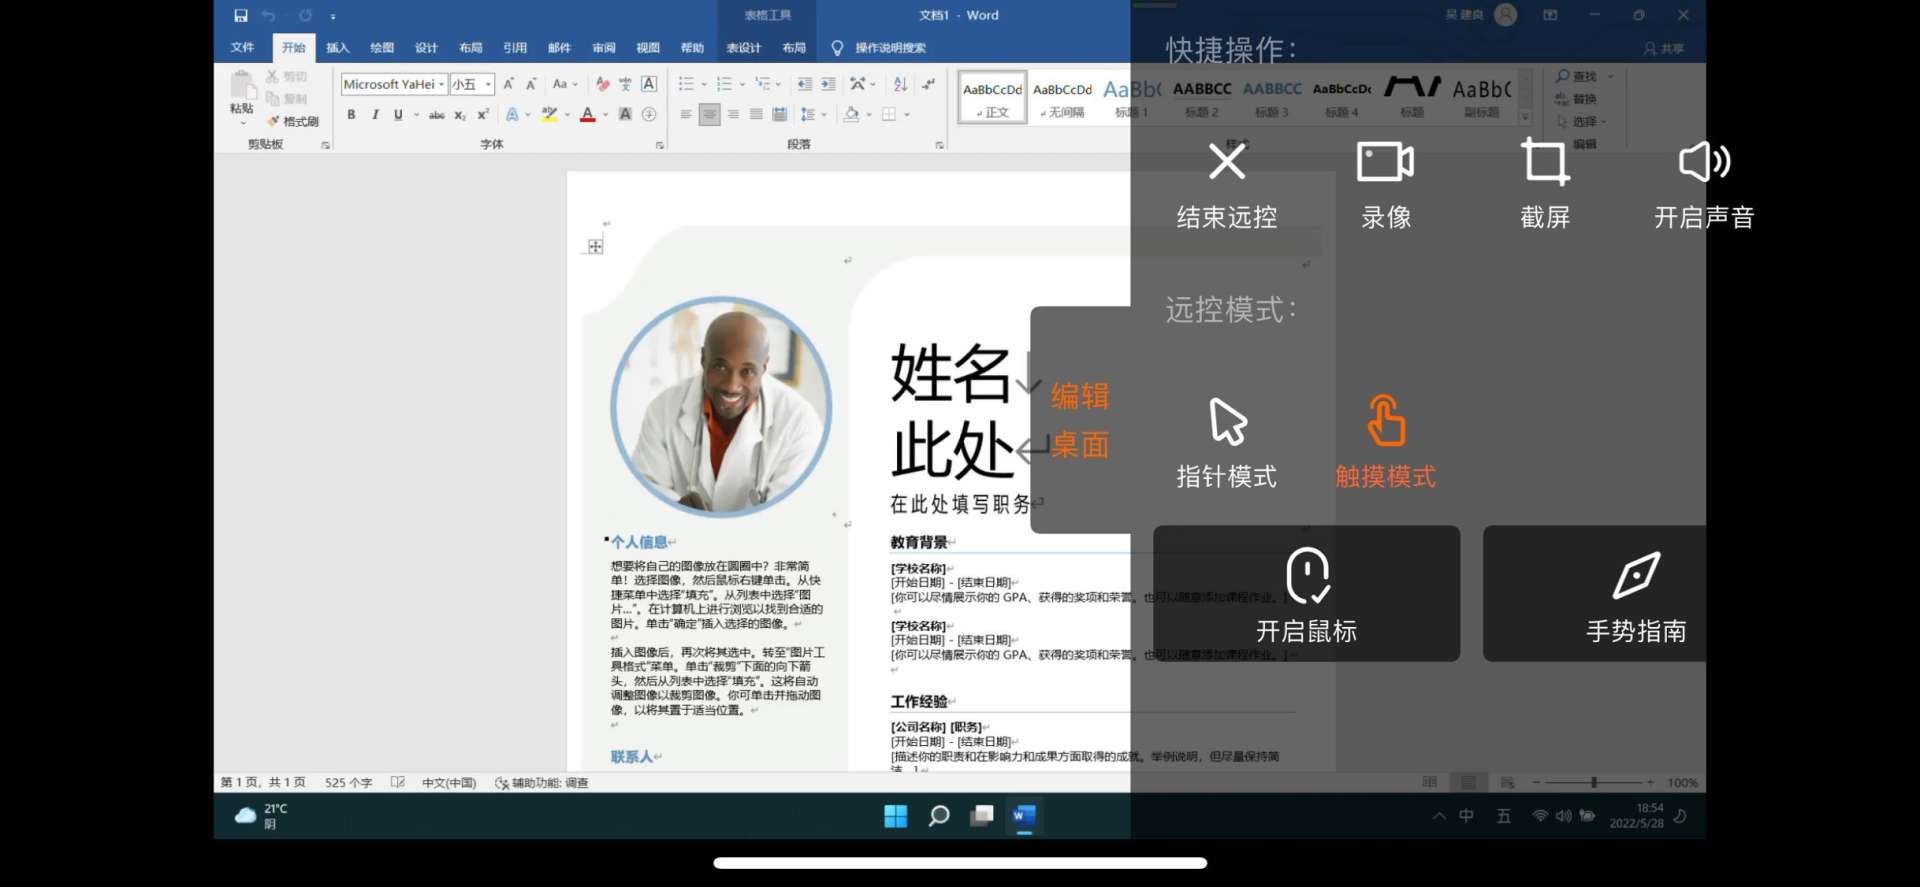Toggle italic formatting
1920x887 pixels.
click(x=375, y=115)
